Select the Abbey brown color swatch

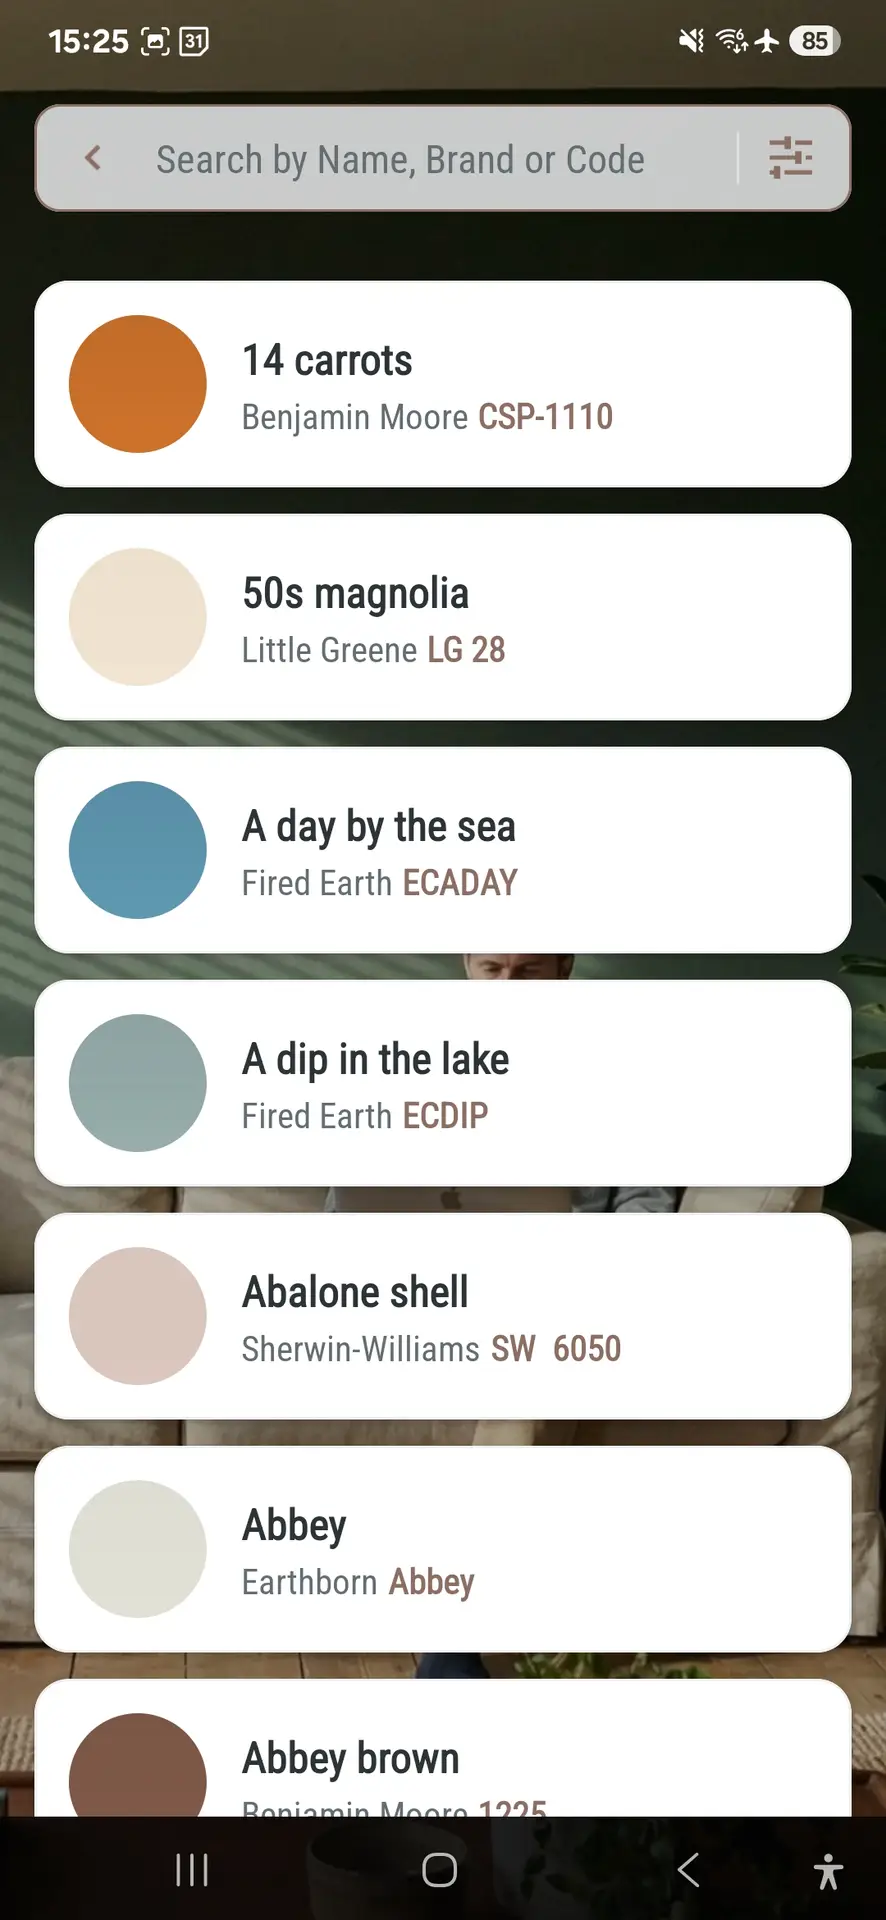[x=138, y=1770]
